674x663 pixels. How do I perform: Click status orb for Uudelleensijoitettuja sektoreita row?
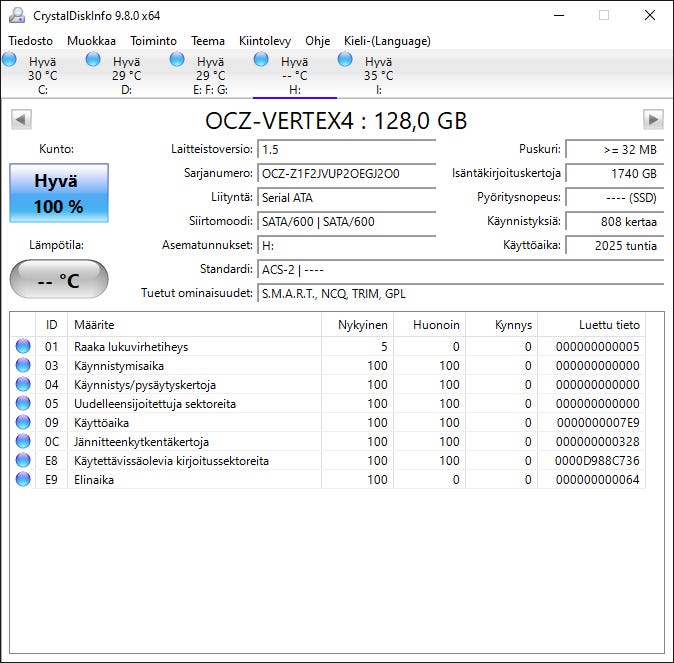pyautogui.click(x=23, y=403)
